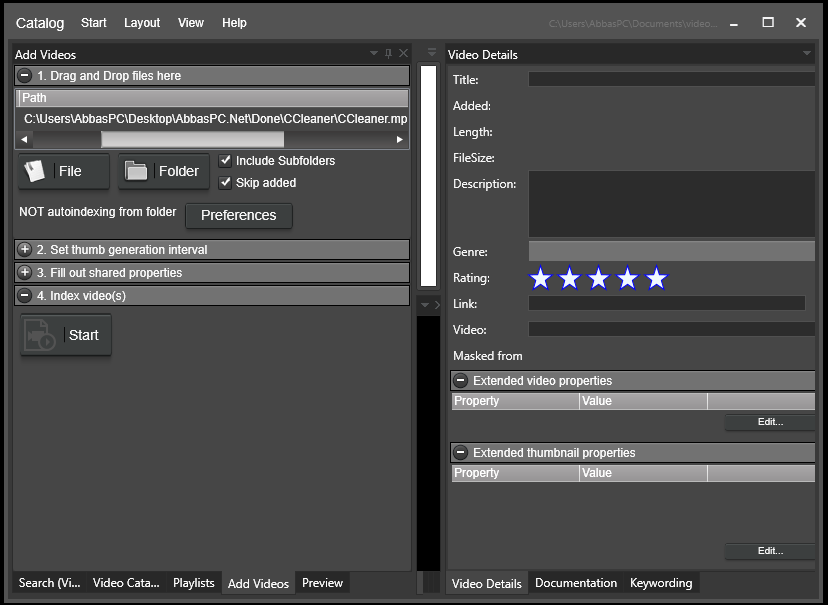Collapse Extended video properties section
This screenshot has width=828, height=605.
pos(460,381)
